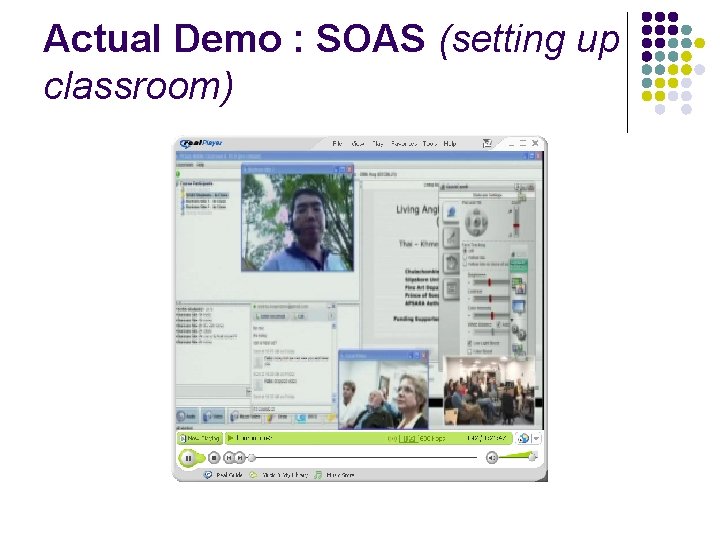Screen dimensions: 720x540
Task: Open the Music & My Library link
Action: 279,475
